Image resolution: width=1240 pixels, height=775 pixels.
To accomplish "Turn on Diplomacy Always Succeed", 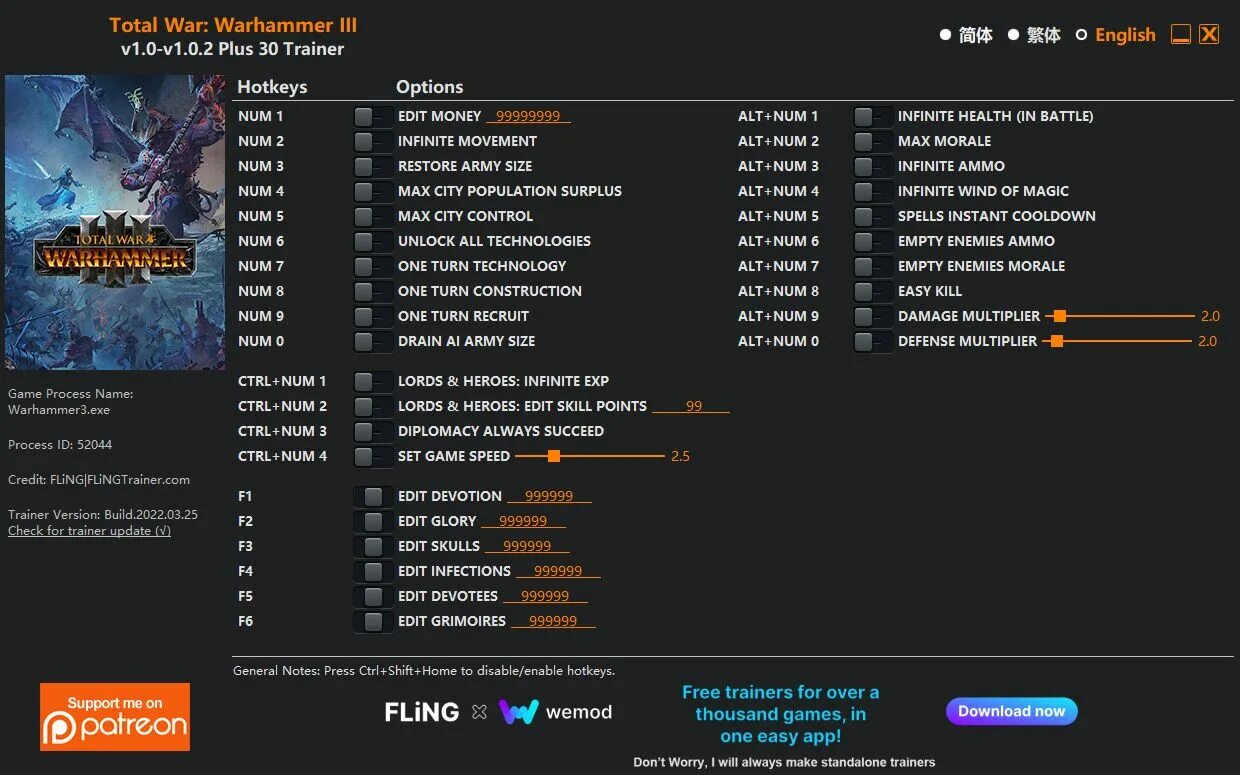I will click(373, 431).
